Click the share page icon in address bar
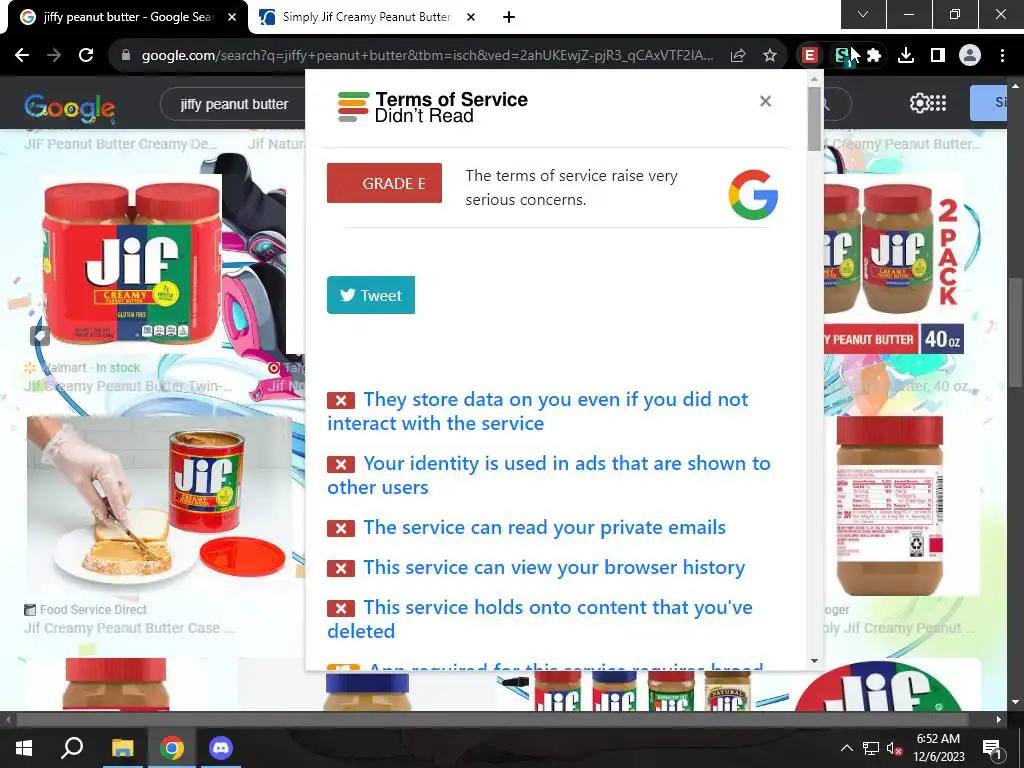The height and width of the screenshot is (768, 1024). (x=738, y=56)
